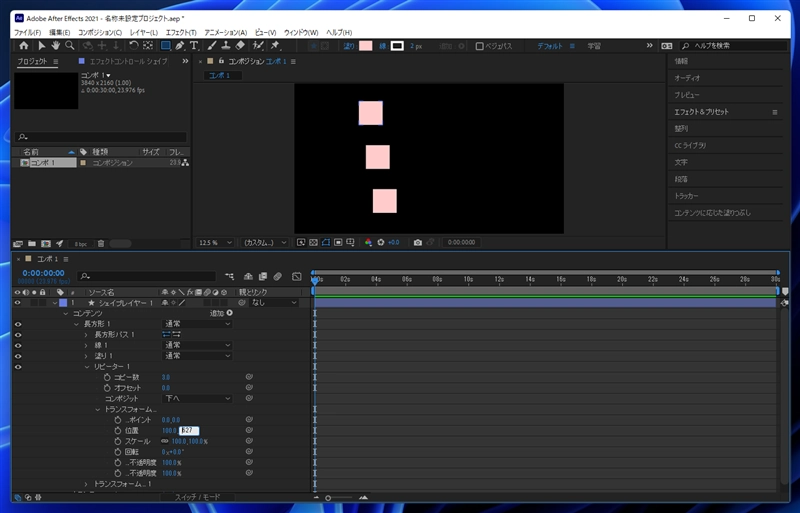
Task: Hide the 線 1 stroke with eye icon
Action: (18, 345)
